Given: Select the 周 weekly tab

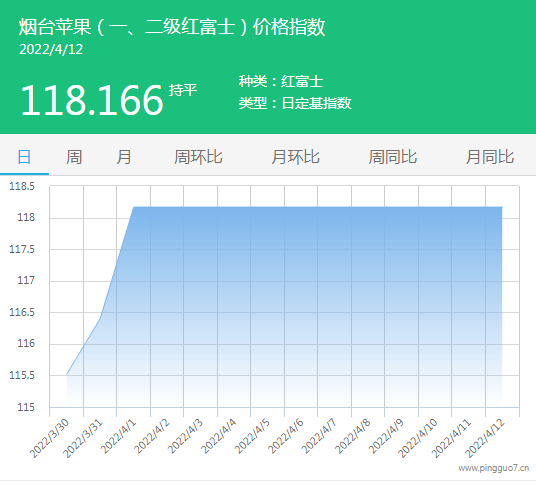Looking at the screenshot, I should point(74,157).
